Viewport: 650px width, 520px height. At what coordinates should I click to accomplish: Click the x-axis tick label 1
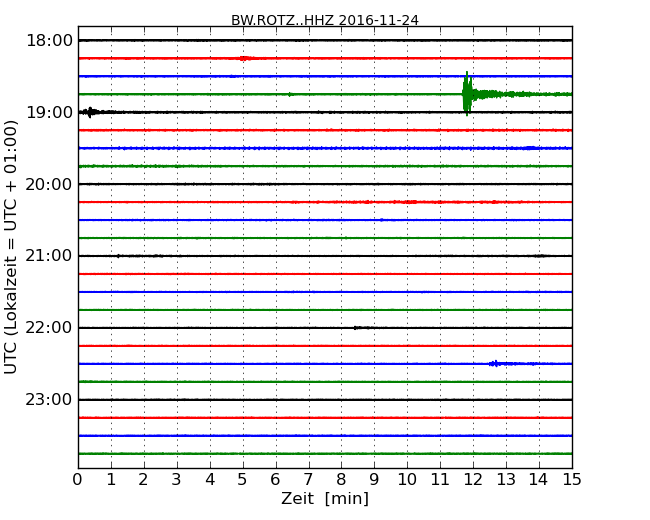coord(111,480)
